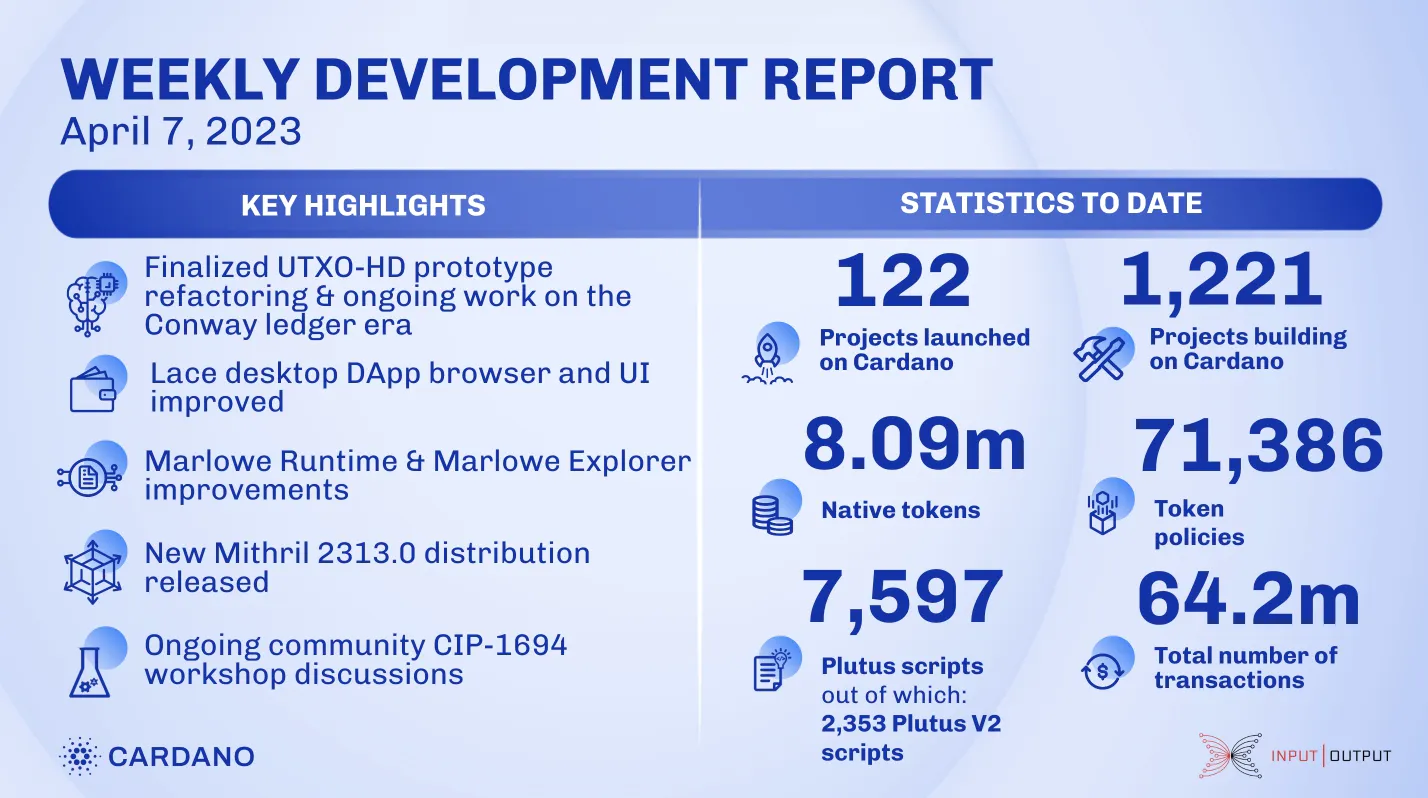1428x798 pixels.
Task: Click the Input Output logo
Action: coord(1294,755)
